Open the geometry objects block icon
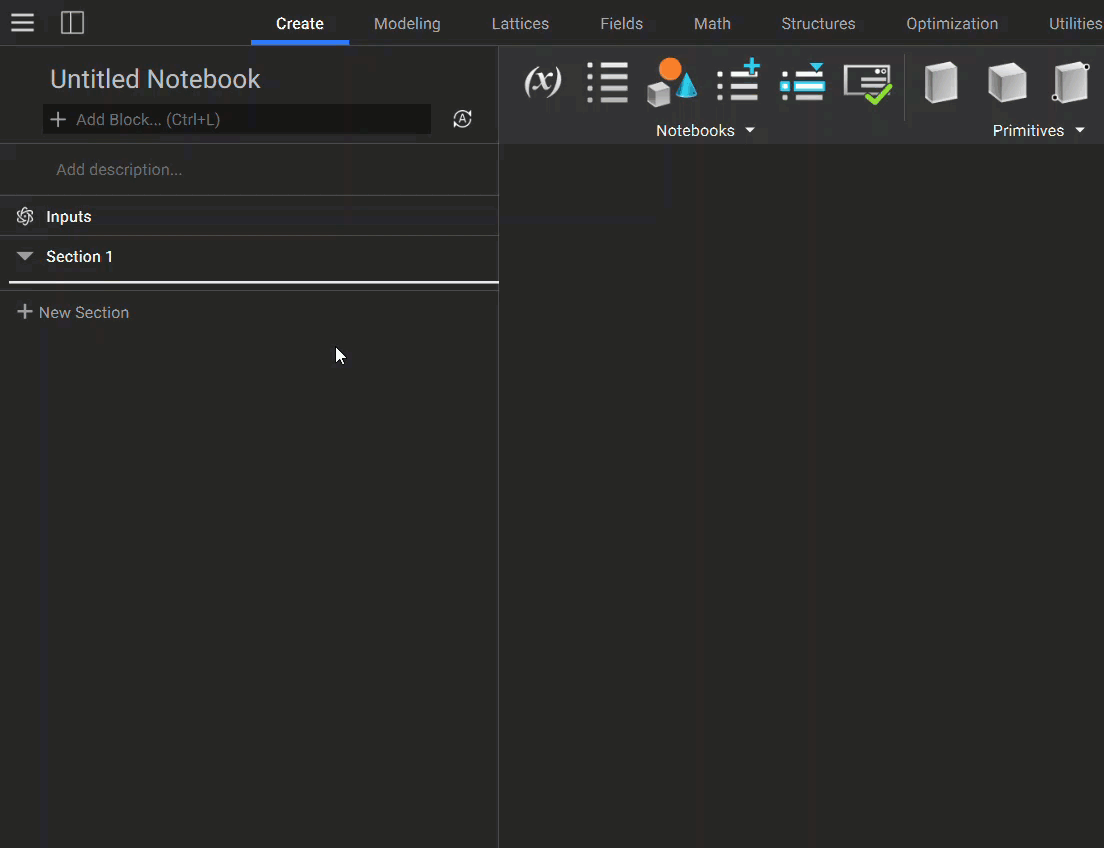 click(671, 82)
